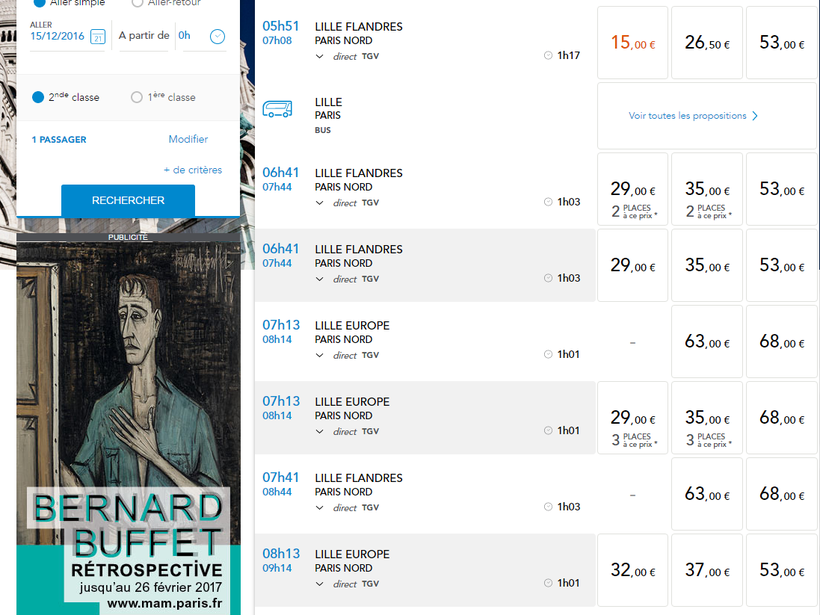Select the 15,00 € fare
The image size is (820, 615).
pos(632,43)
